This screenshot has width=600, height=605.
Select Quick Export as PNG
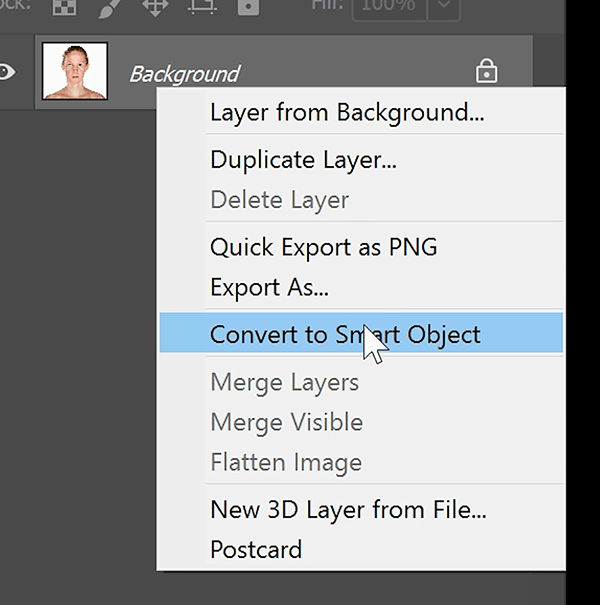[x=323, y=246]
